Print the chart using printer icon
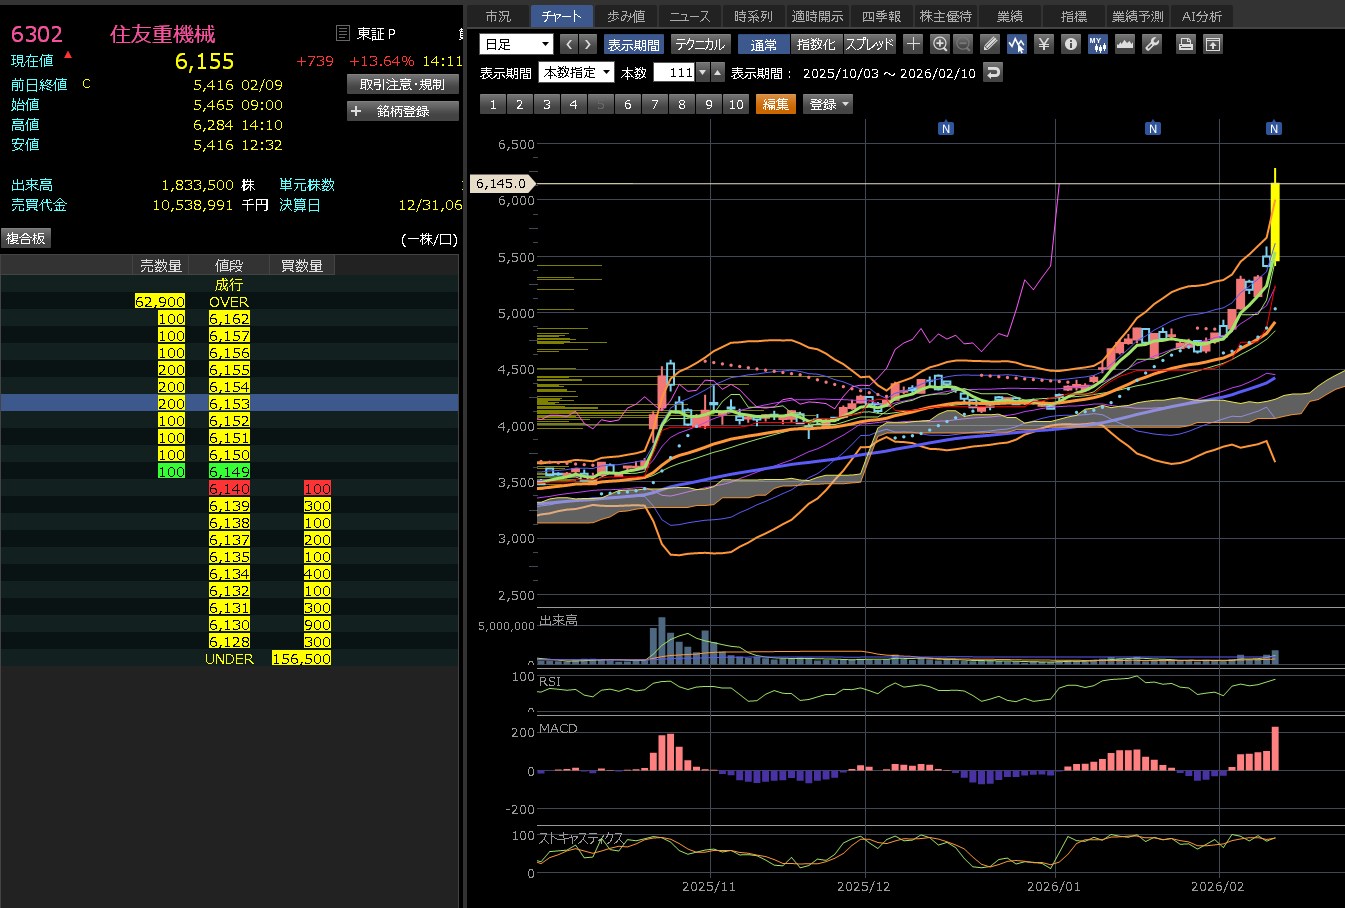1345x908 pixels. [x=1186, y=44]
